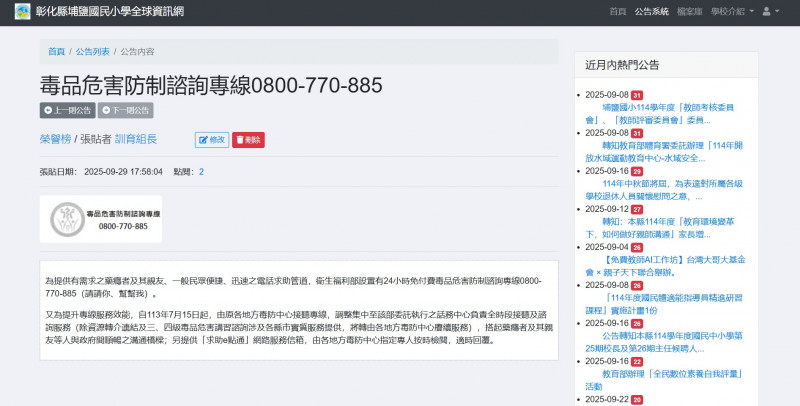Go to next announcement 下一則公告
800x406 pixels.
pos(125,110)
